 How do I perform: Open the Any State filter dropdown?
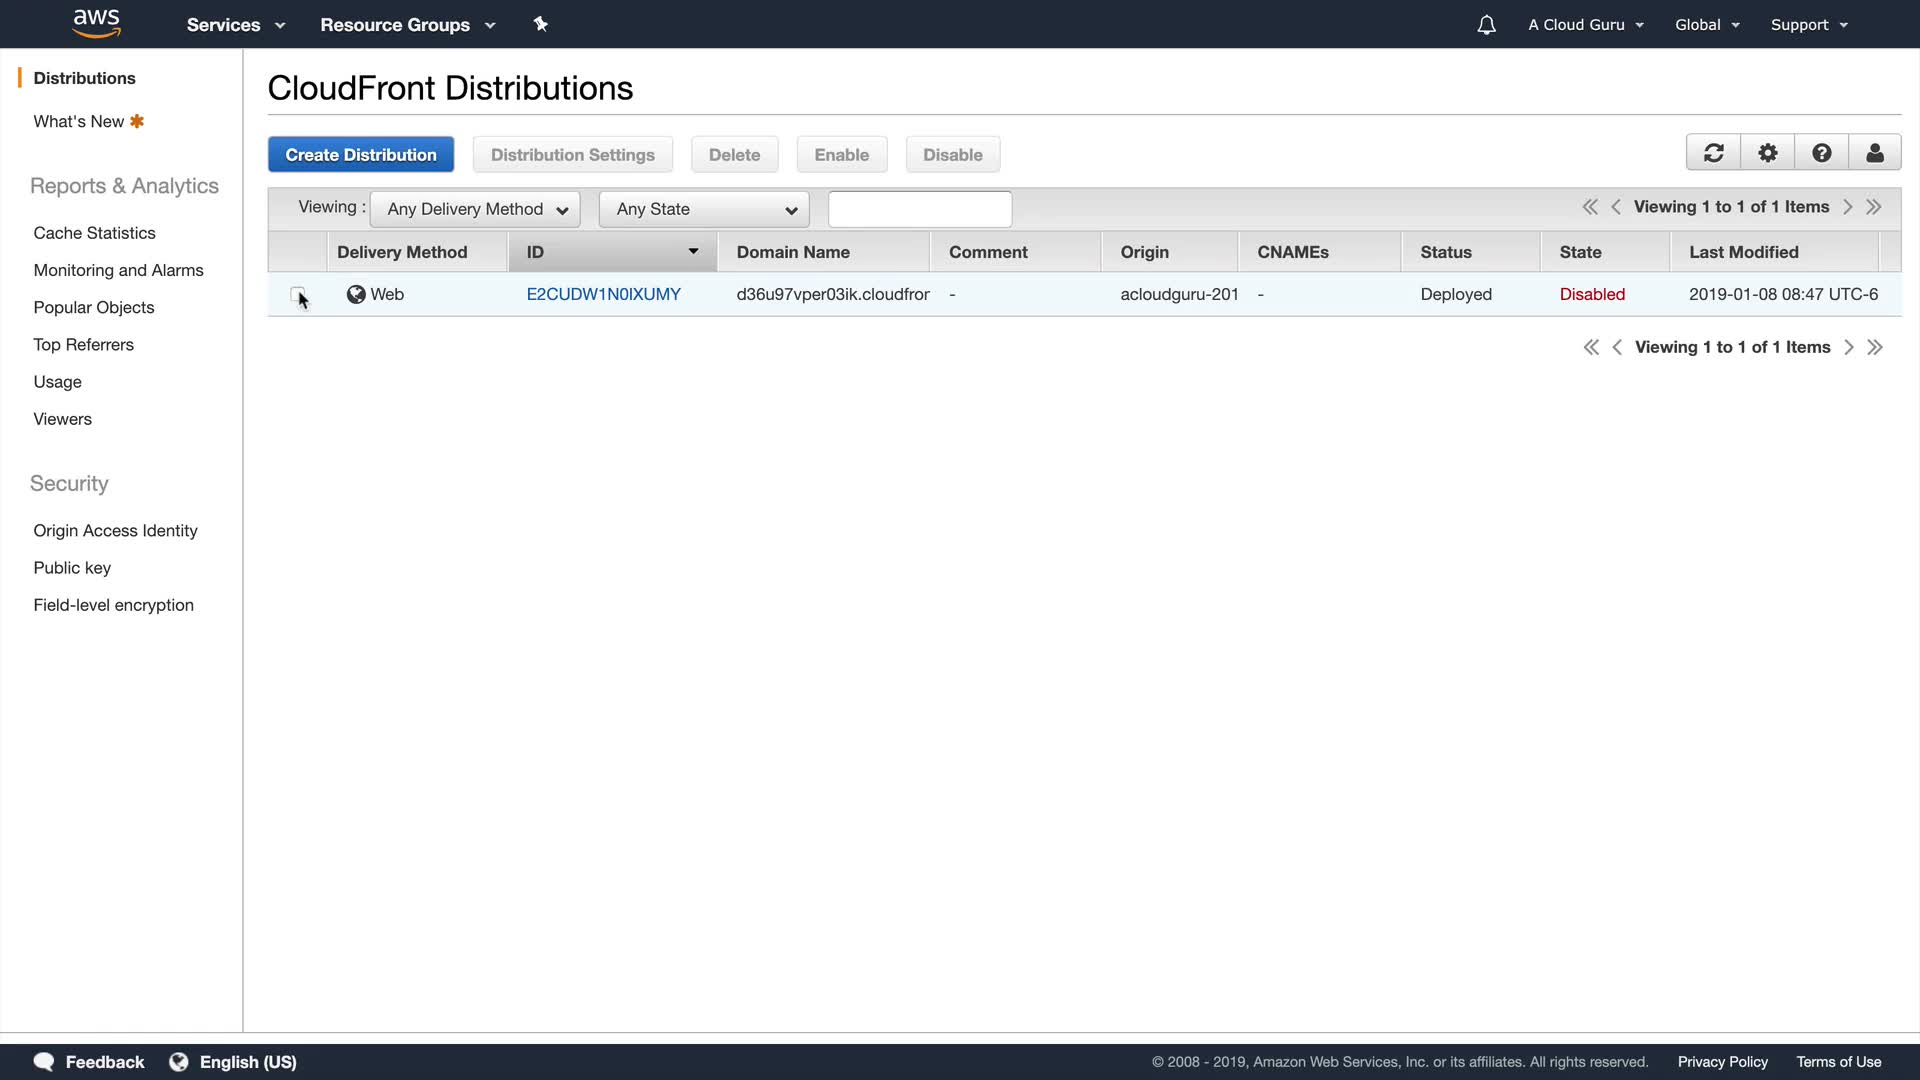click(x=704, y=209)
